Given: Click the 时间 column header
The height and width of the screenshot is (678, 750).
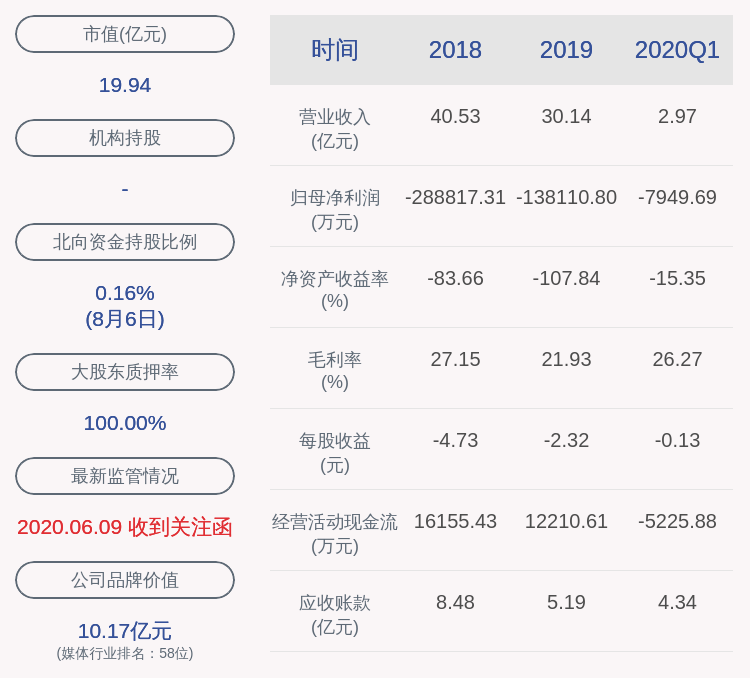Looking at the screenshot, I should click(x=335, y=50).
